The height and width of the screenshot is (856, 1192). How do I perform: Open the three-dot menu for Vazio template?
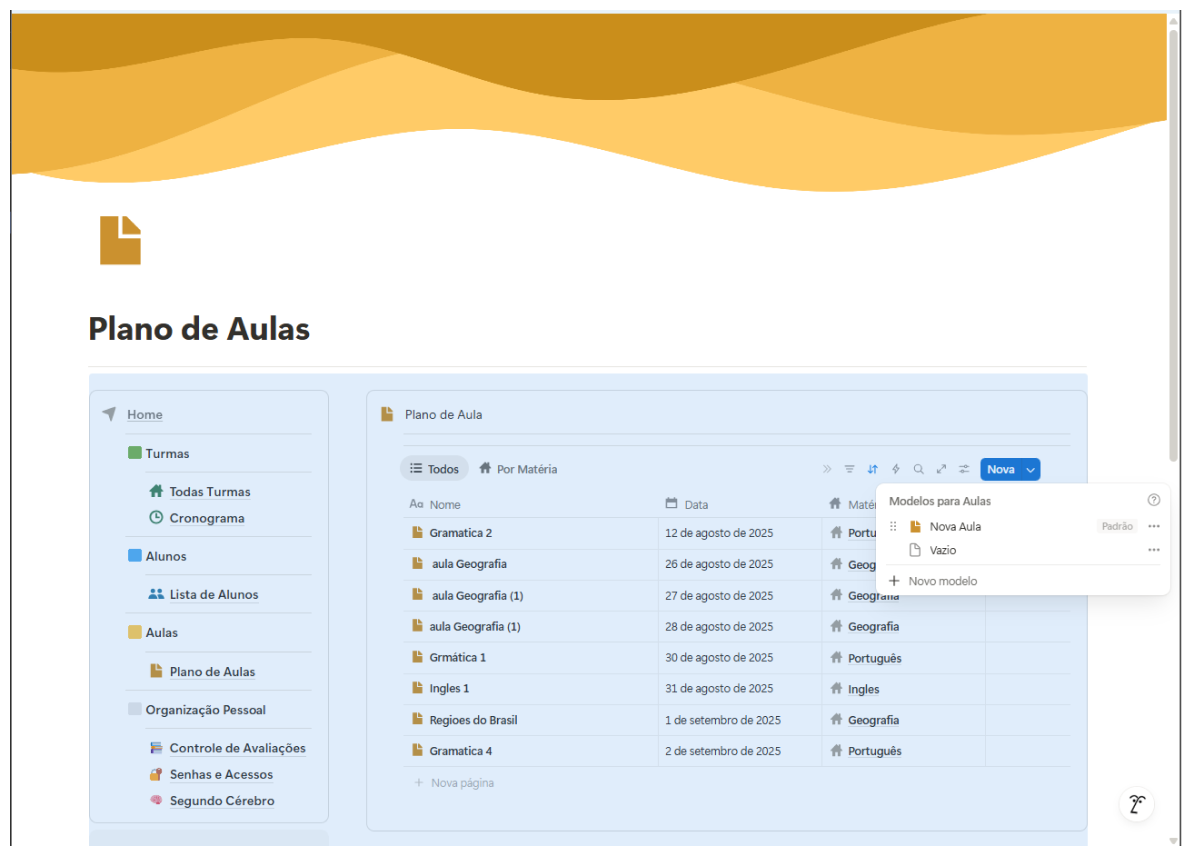tap(1154, 550)
